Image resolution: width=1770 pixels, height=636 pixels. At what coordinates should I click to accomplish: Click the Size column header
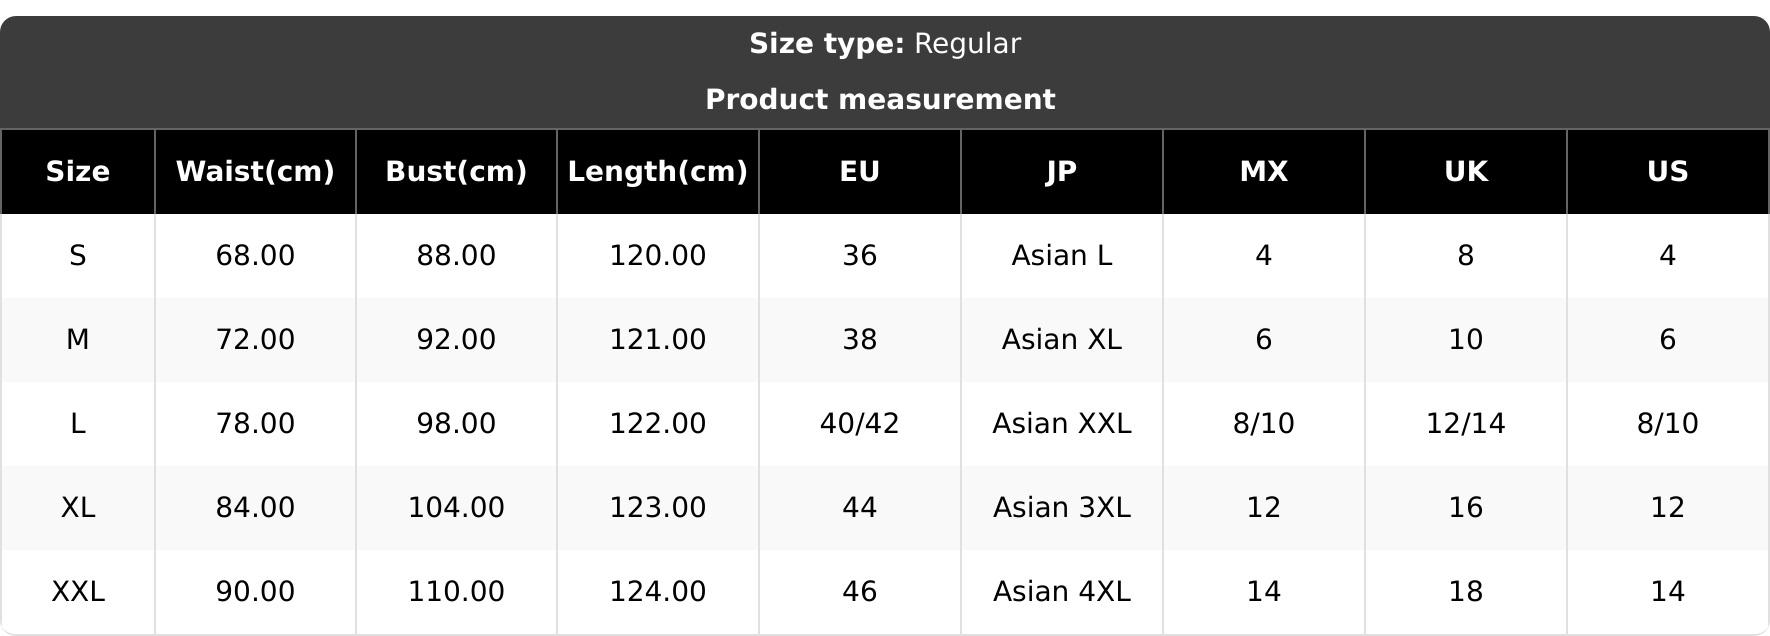pos(78,172)
